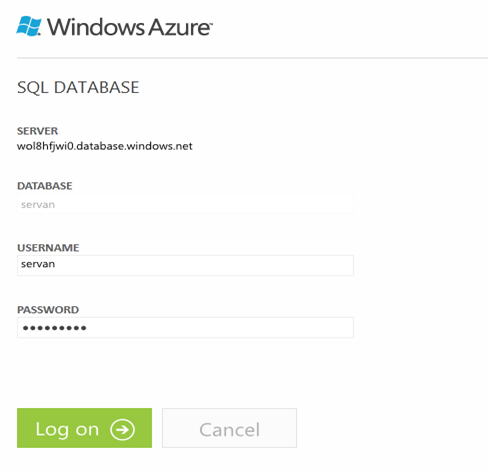The height and width of the screenshot is (470, 488).
Task: Click the grayed servan database name text
Action: [x=38, y=205]
